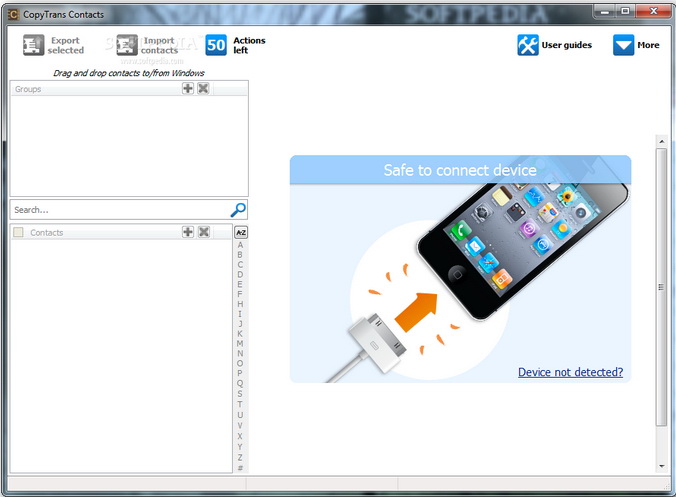This screenshot has height=497, width=676.
Task: Click the CopyTrans Contacts title bar icon
Action: [x=13, y=14]
